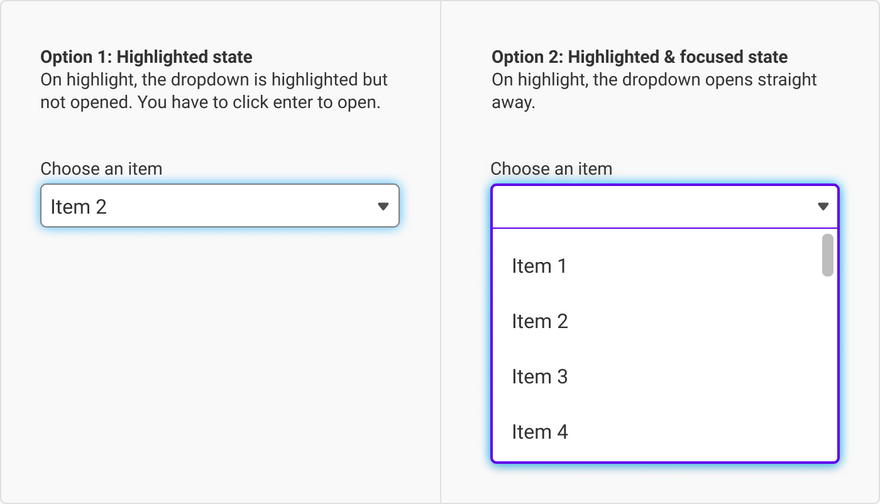Choose Item 2 in the open dropdown list
Image resolution: width=880 pixels, height=504 pixels.
tap(540, 321)
